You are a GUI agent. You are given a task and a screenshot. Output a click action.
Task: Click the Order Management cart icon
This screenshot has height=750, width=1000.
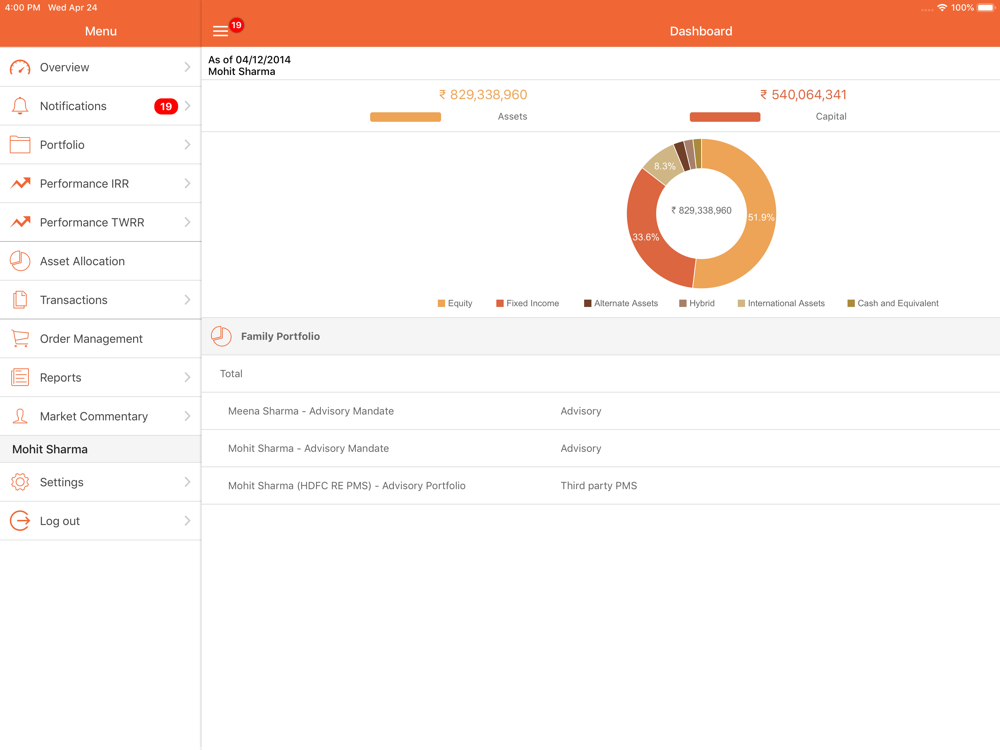(x=20, y=339)
